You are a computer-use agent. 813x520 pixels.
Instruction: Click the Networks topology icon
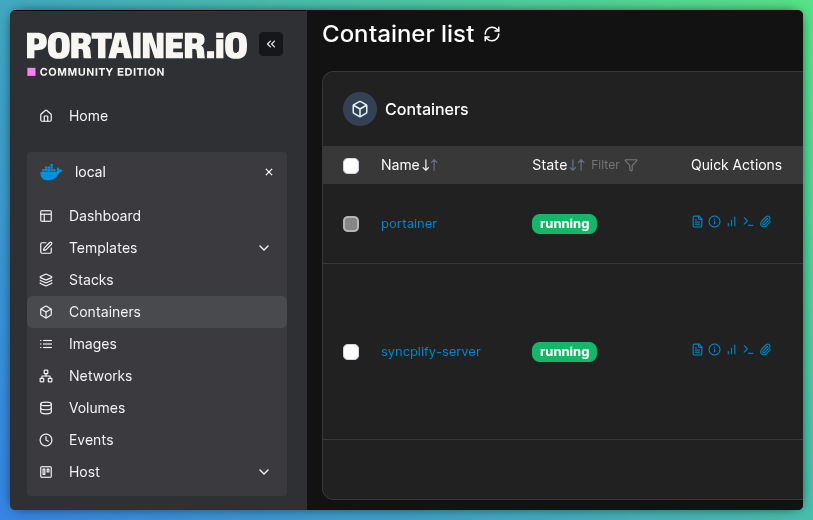[x=46, y=376]
